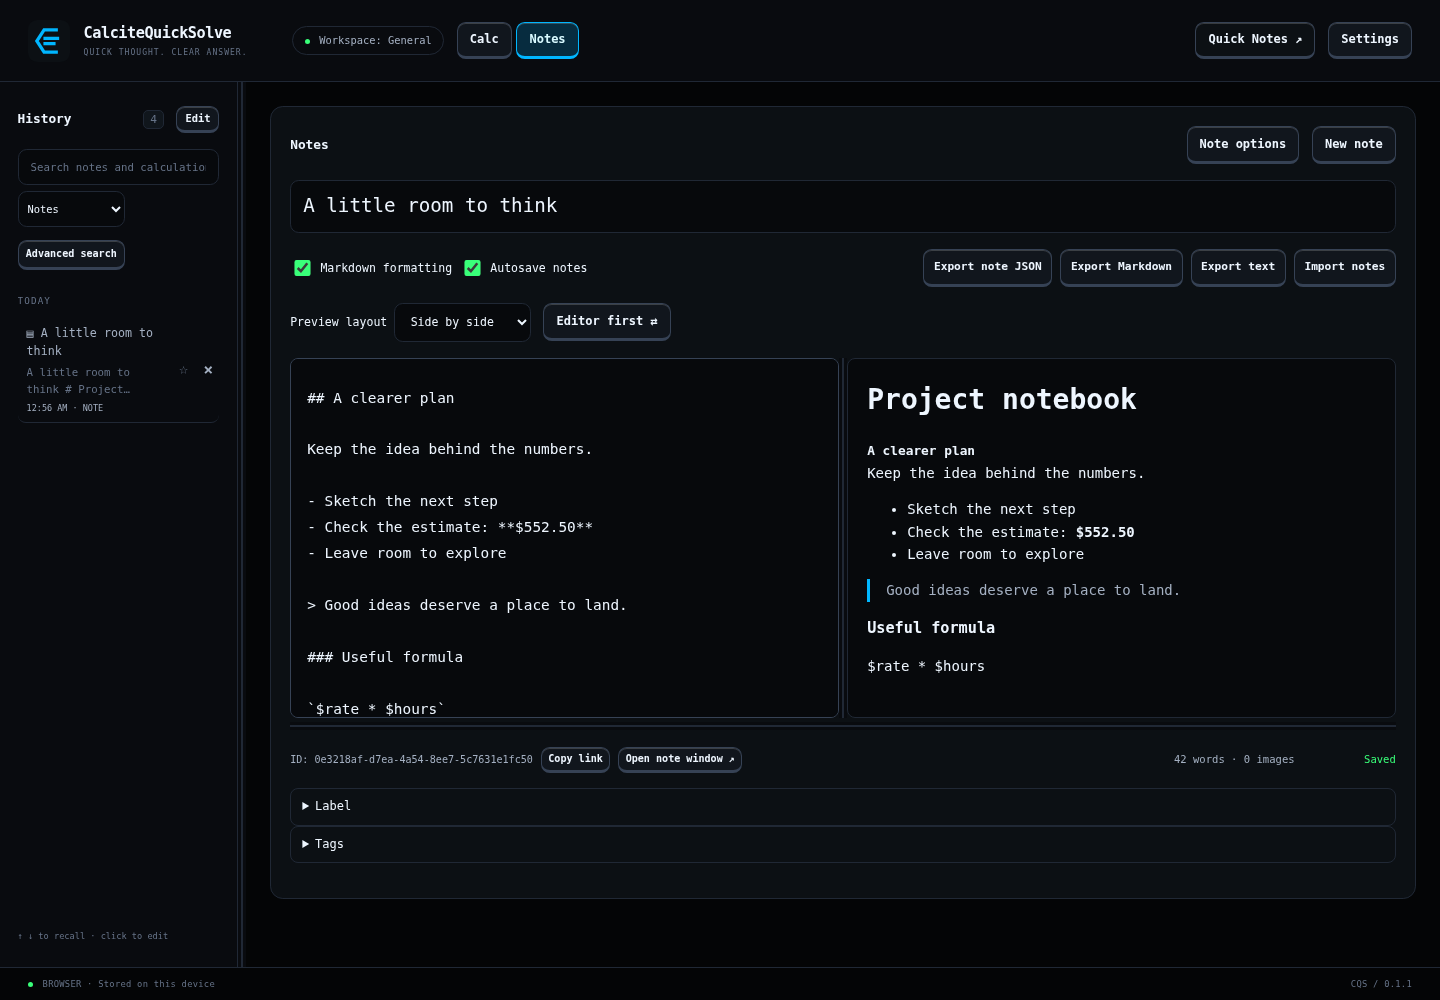Open Advanced search
This screenshot has width=1440, height=1000.
point(71,254)
